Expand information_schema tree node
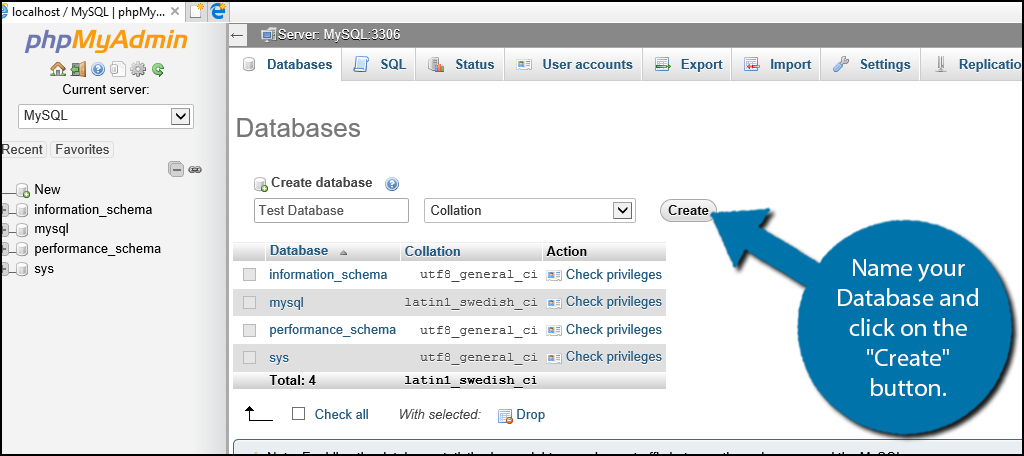The width and height of the screenshot is (1024, 456). click(x=5, y=210)
